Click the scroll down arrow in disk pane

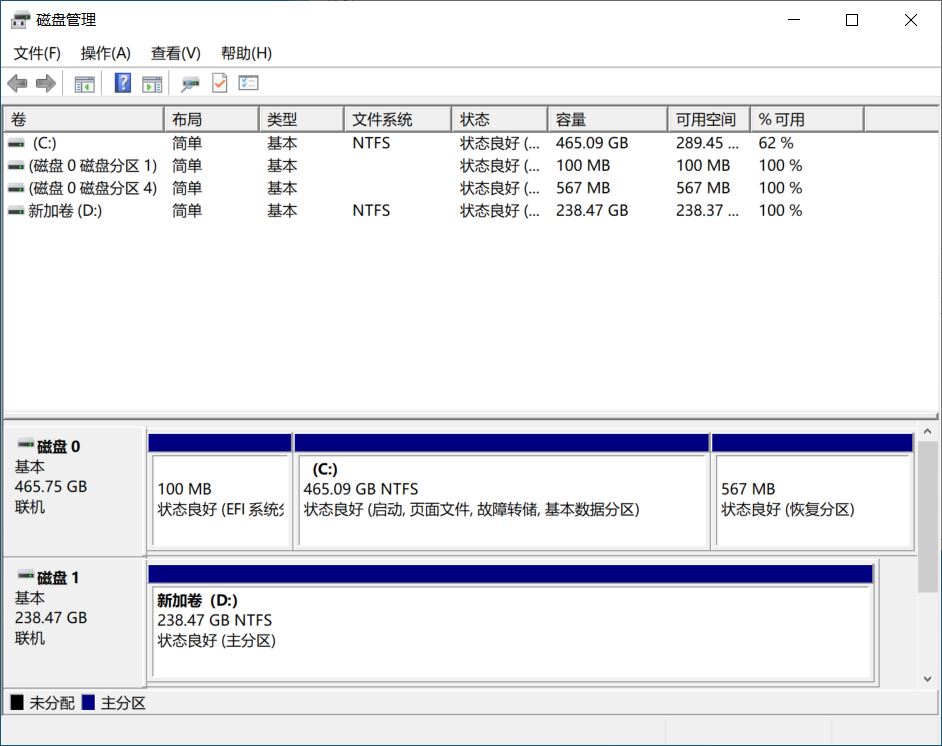[928, 679]
